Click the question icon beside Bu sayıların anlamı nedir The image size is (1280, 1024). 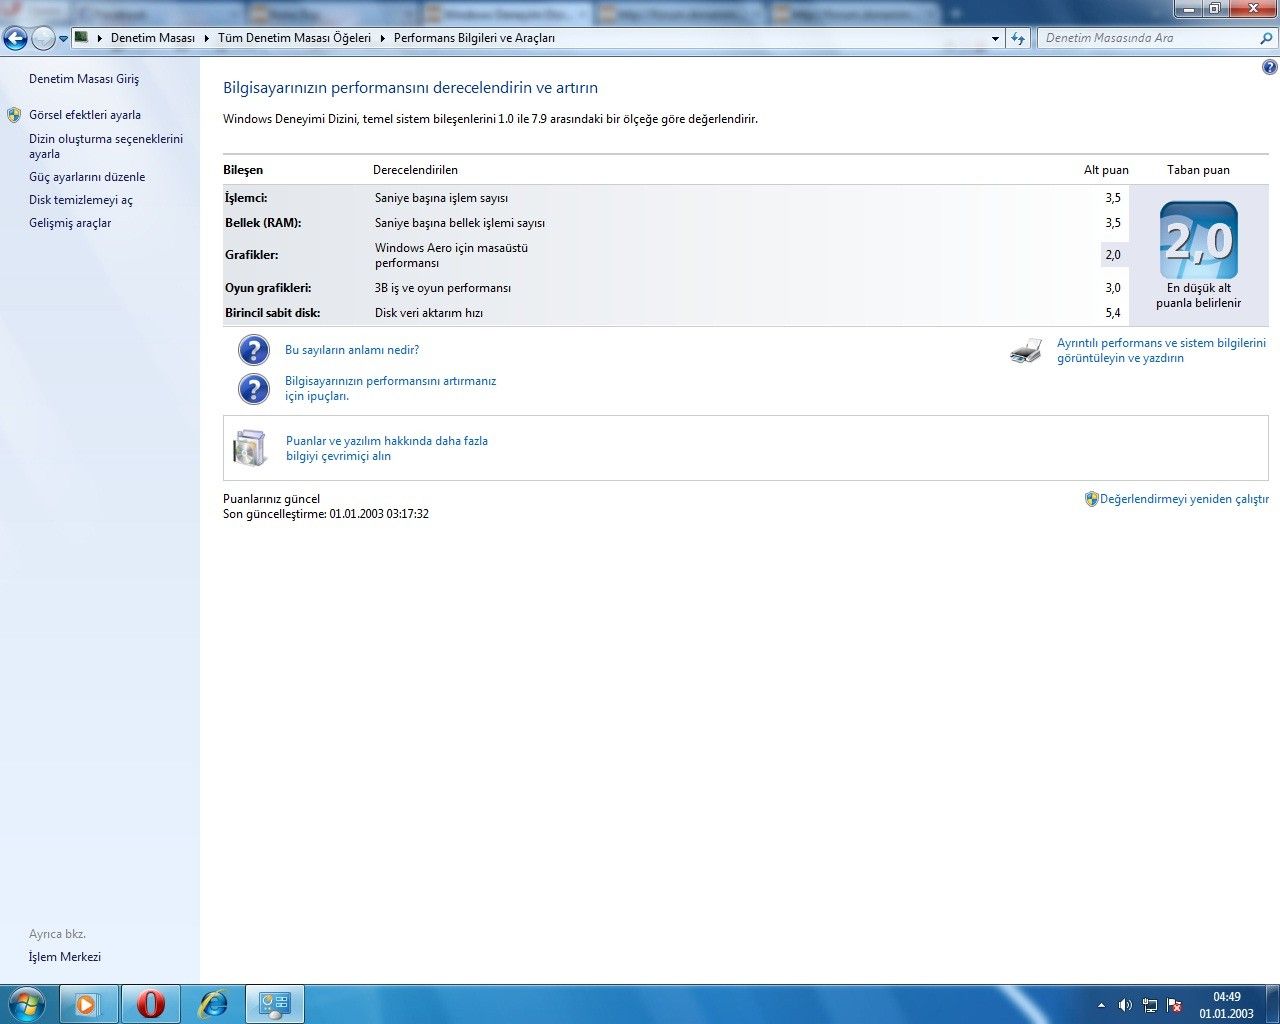[254, 350]
